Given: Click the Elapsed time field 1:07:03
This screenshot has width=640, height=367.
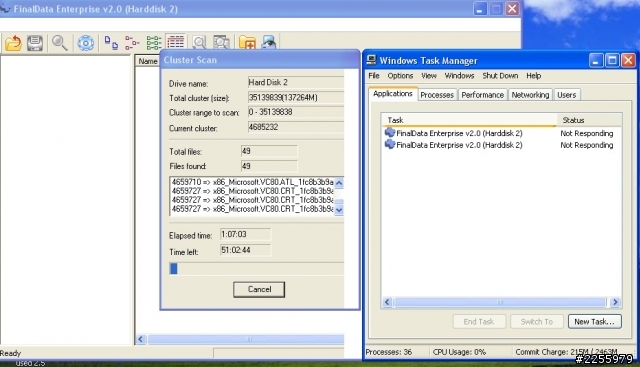Looking at the screenshot, I should pos(245,234).
